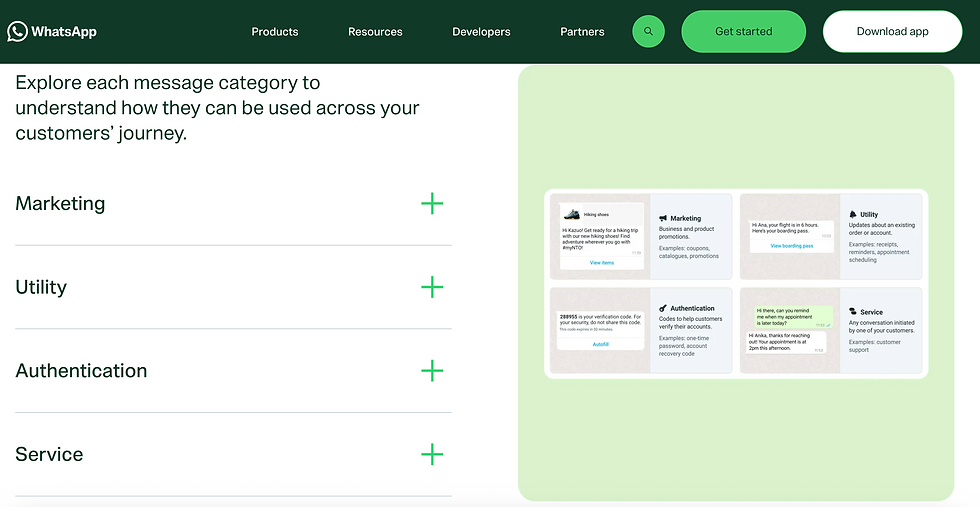Screen dimensions: 980x507
Task: Click the Utility bell icon in illustration
Action: click(x=852, y=214)
